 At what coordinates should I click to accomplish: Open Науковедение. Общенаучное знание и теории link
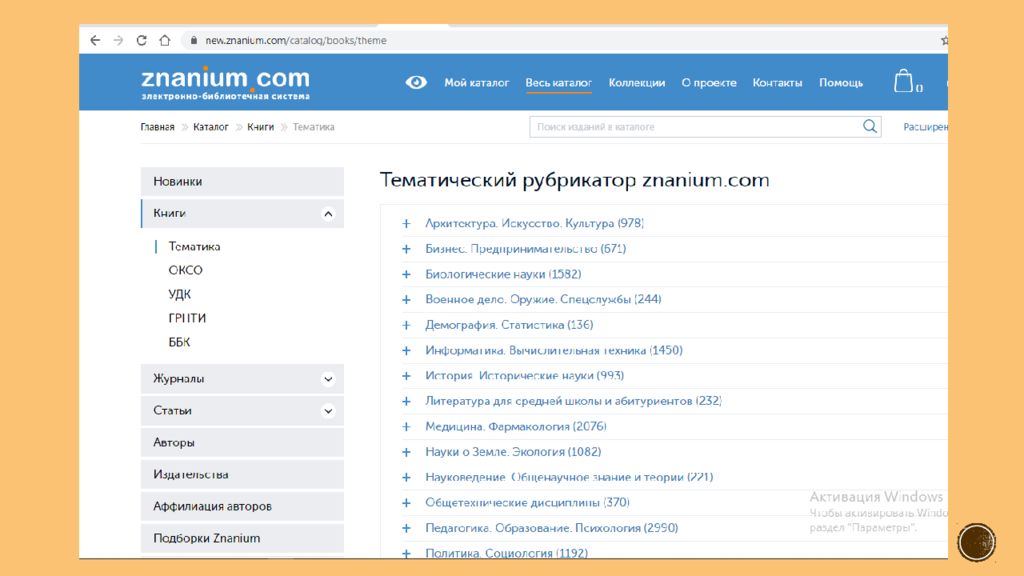569,477
